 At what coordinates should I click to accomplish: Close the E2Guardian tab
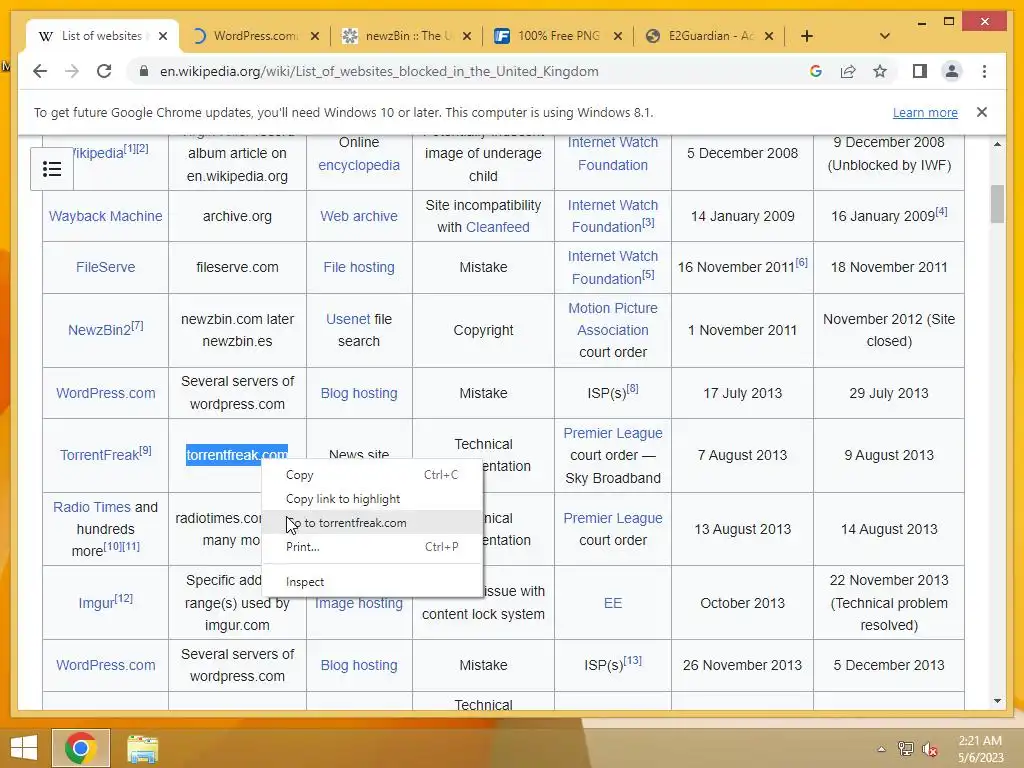[x=769, y=36]
